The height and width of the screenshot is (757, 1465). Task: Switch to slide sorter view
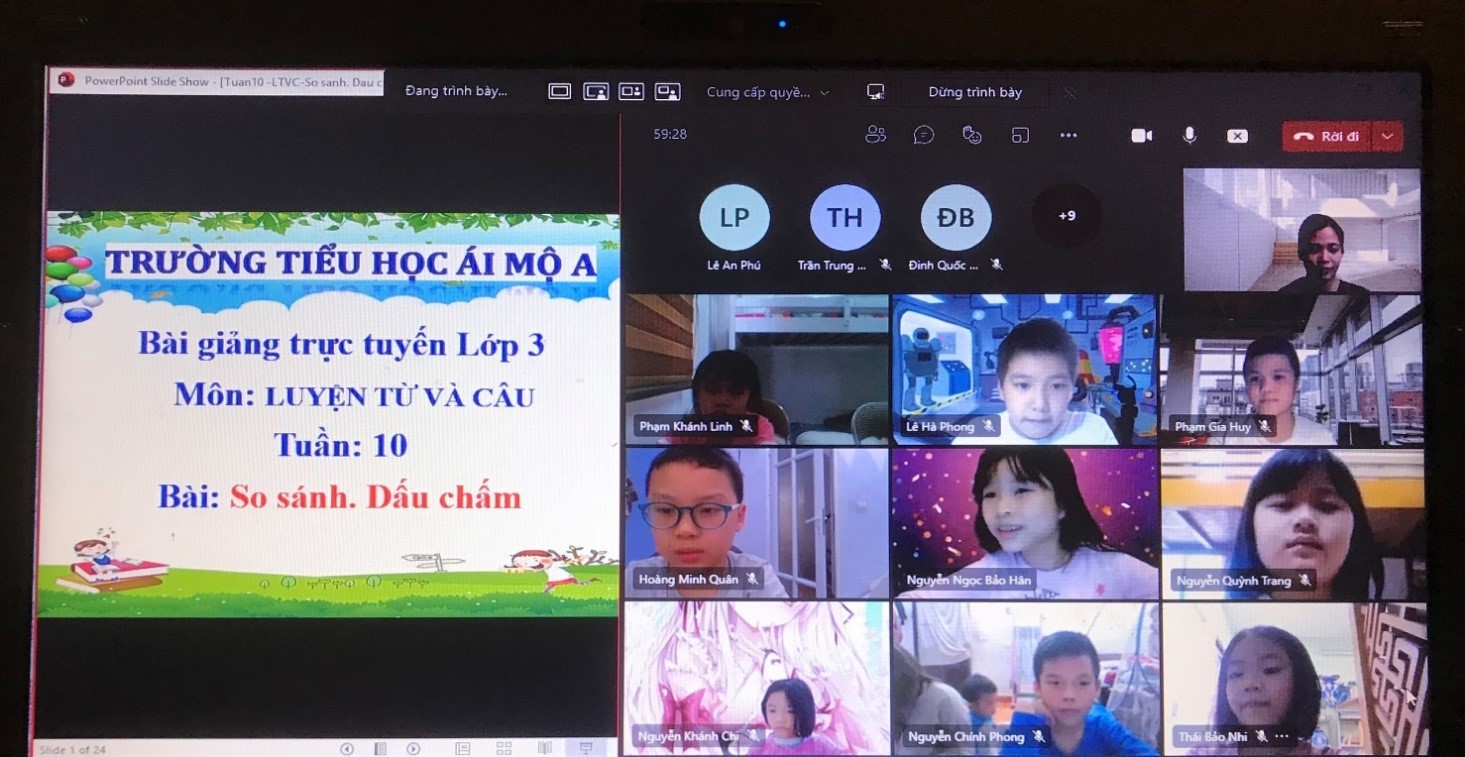click(x=504, y=748)
